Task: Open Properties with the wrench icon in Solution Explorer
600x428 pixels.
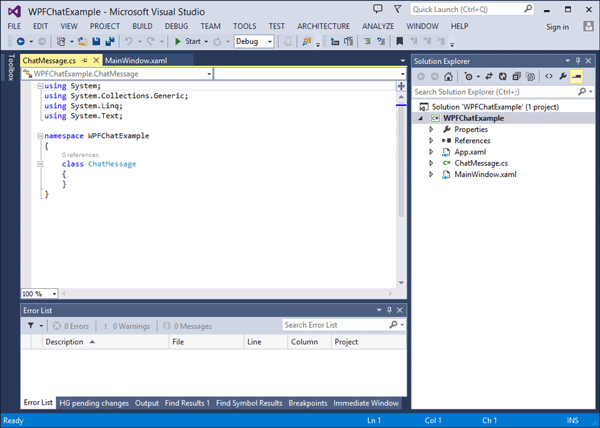Action: coord(563,76)
